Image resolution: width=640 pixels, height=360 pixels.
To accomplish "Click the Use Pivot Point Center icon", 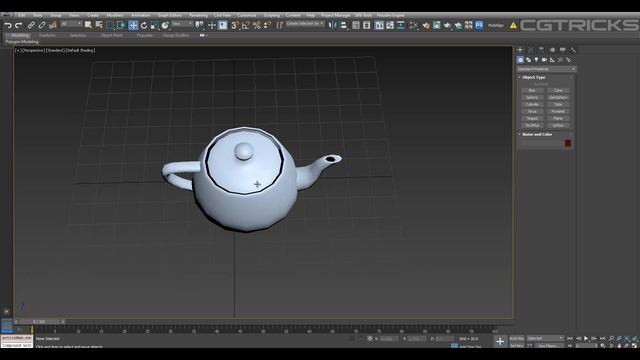I will pyautogui.click(x=199, y=25).
